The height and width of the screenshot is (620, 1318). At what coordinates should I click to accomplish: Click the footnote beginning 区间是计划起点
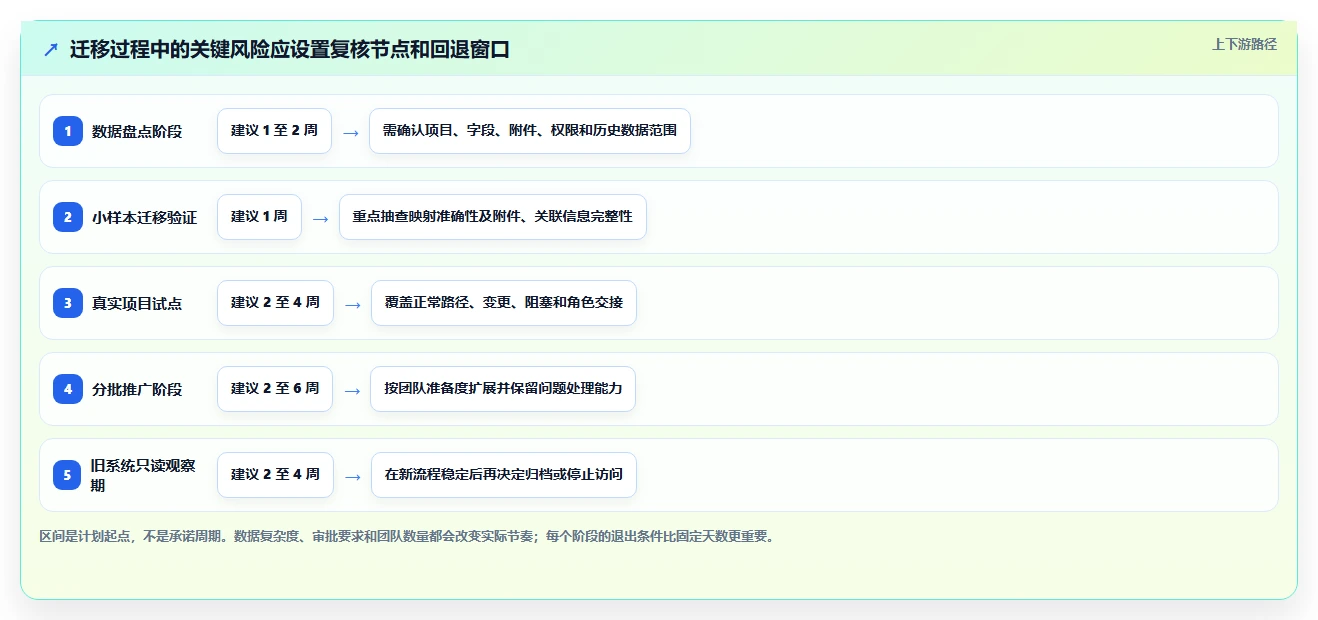click(x=406, y=536)
